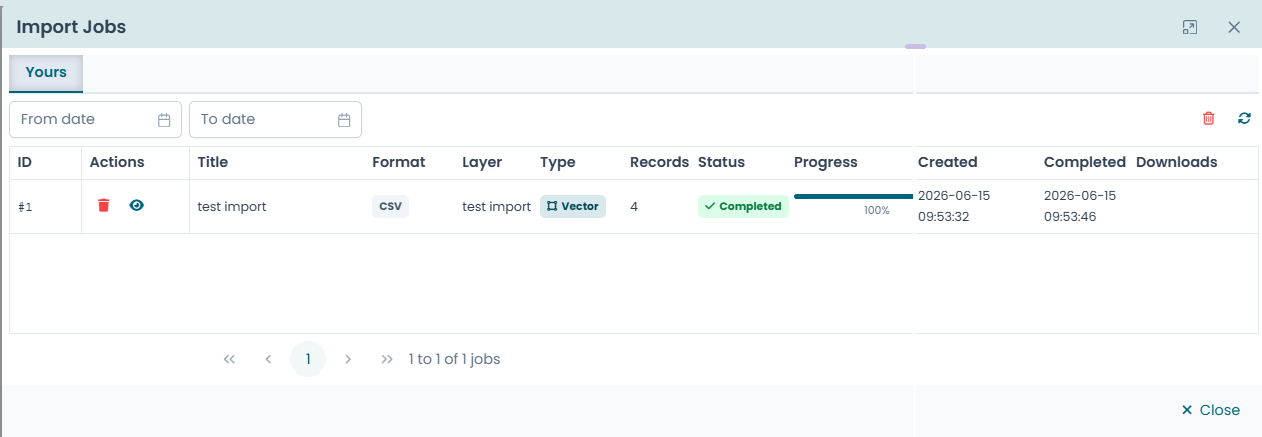Image resolution: width=1262 pixels, height=437 pixels.
Task: Click job ID #1 cell
Action: (26, 207)
